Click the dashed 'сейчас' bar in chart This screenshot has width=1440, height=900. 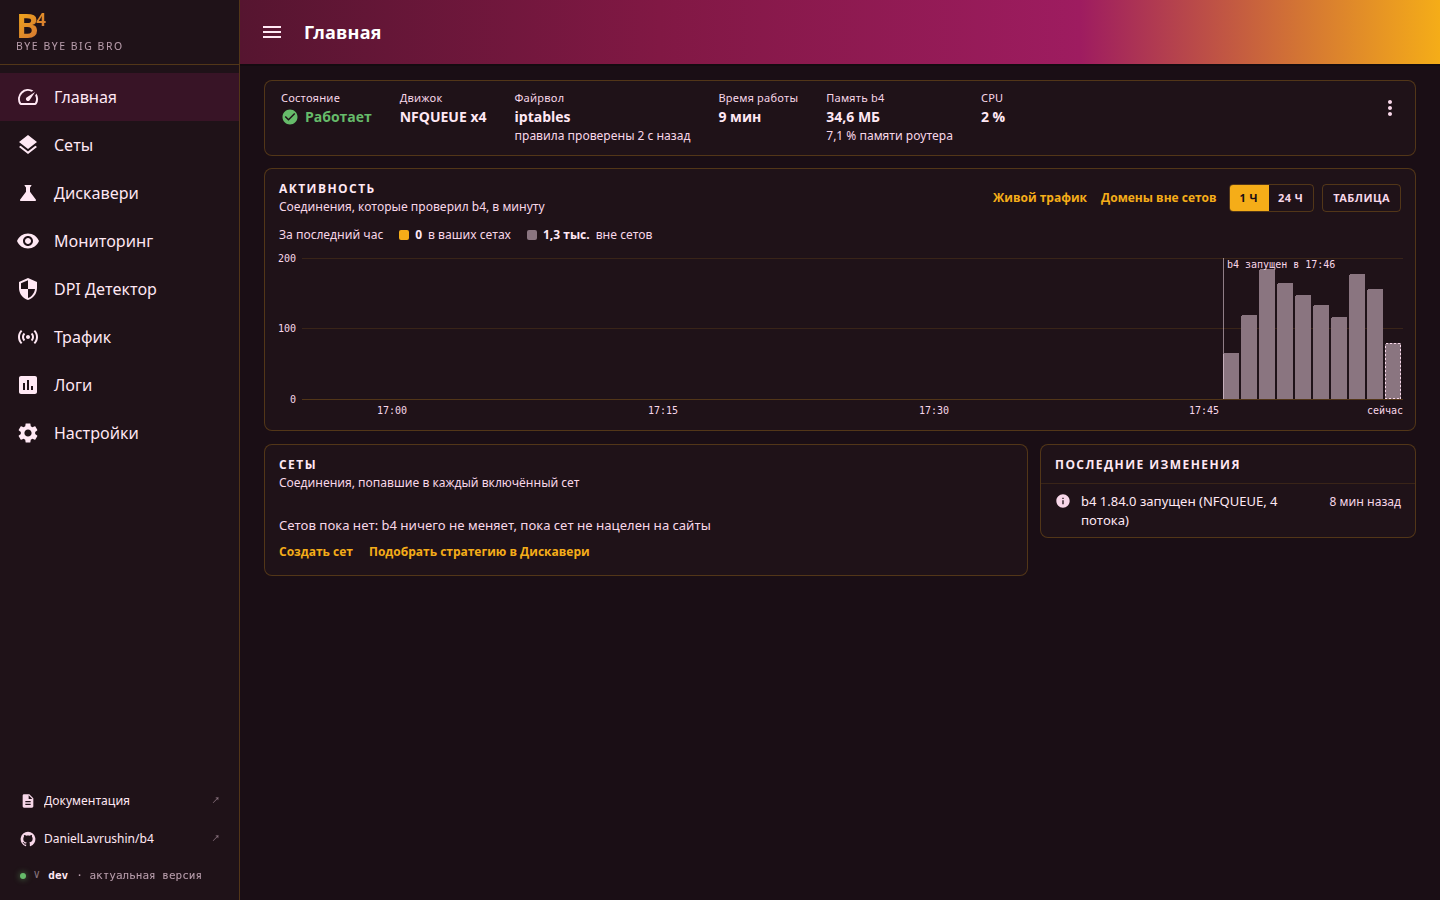point(1393,371)
